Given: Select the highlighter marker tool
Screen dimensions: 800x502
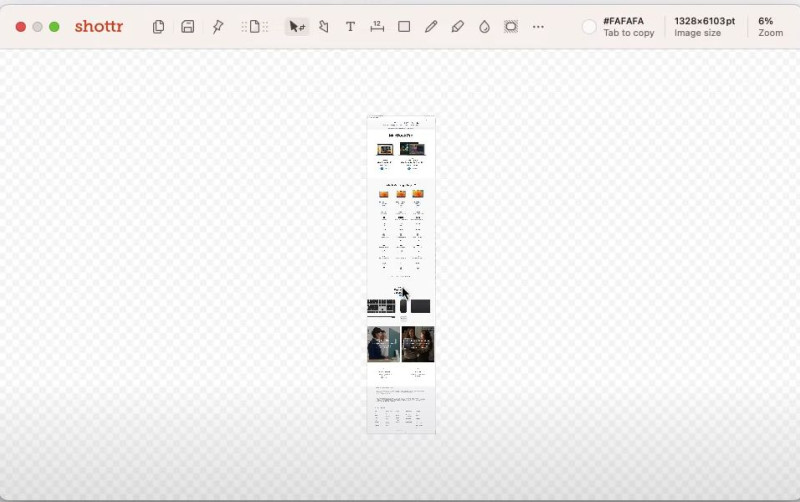Looking at the screenshot, I should [x=458, y=27].
